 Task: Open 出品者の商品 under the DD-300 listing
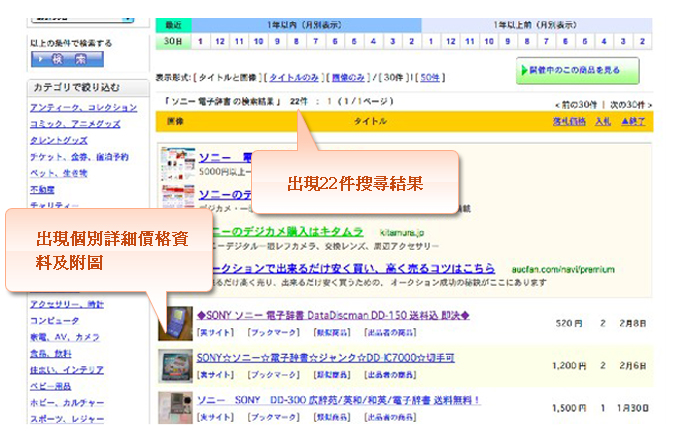pyautogui.click(x=390, y=417)
